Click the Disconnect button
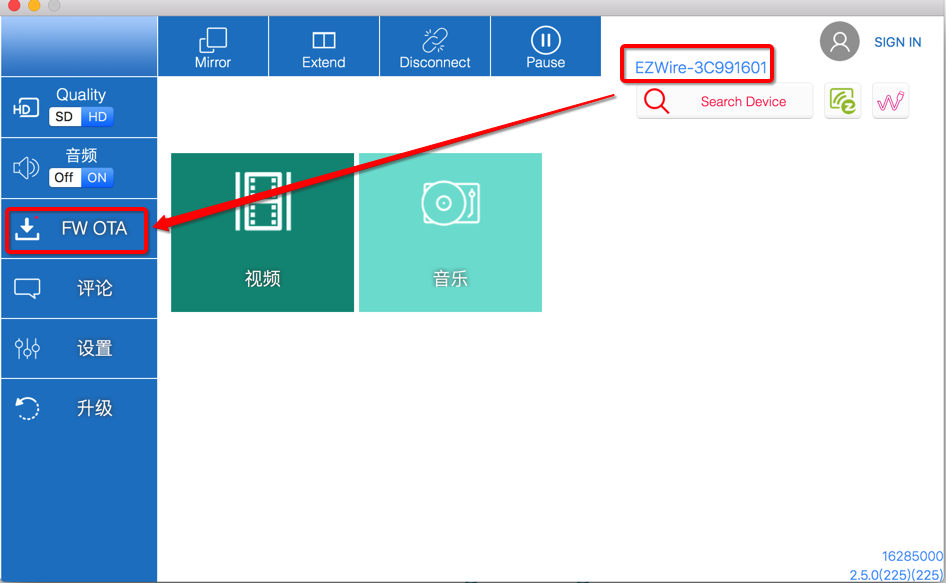946x583 pixels. click(x=435, y=46)
